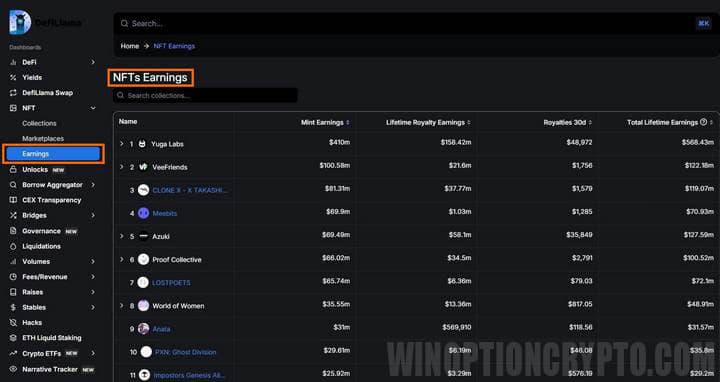Image resolution: width=720 pixels, height=382 pixels.
Task: Click the Unlocks padlock icon
Action: click(13, 169)
